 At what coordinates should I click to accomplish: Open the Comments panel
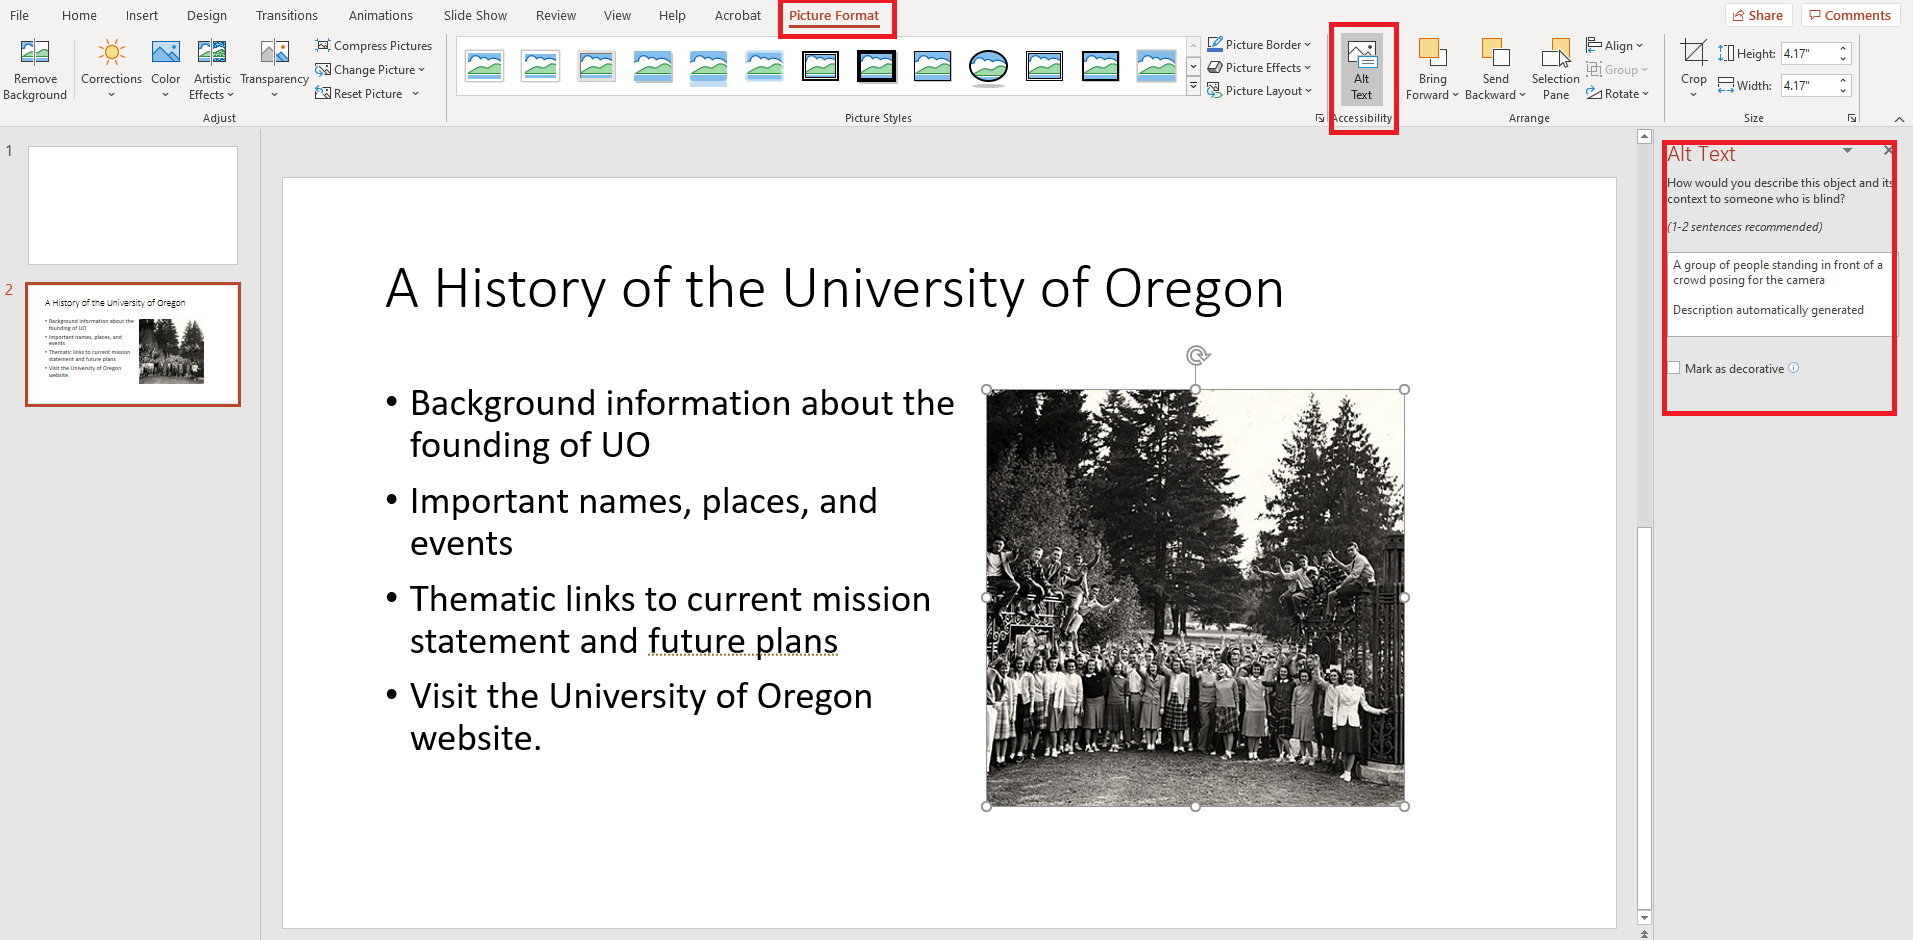click(1849, 15)
